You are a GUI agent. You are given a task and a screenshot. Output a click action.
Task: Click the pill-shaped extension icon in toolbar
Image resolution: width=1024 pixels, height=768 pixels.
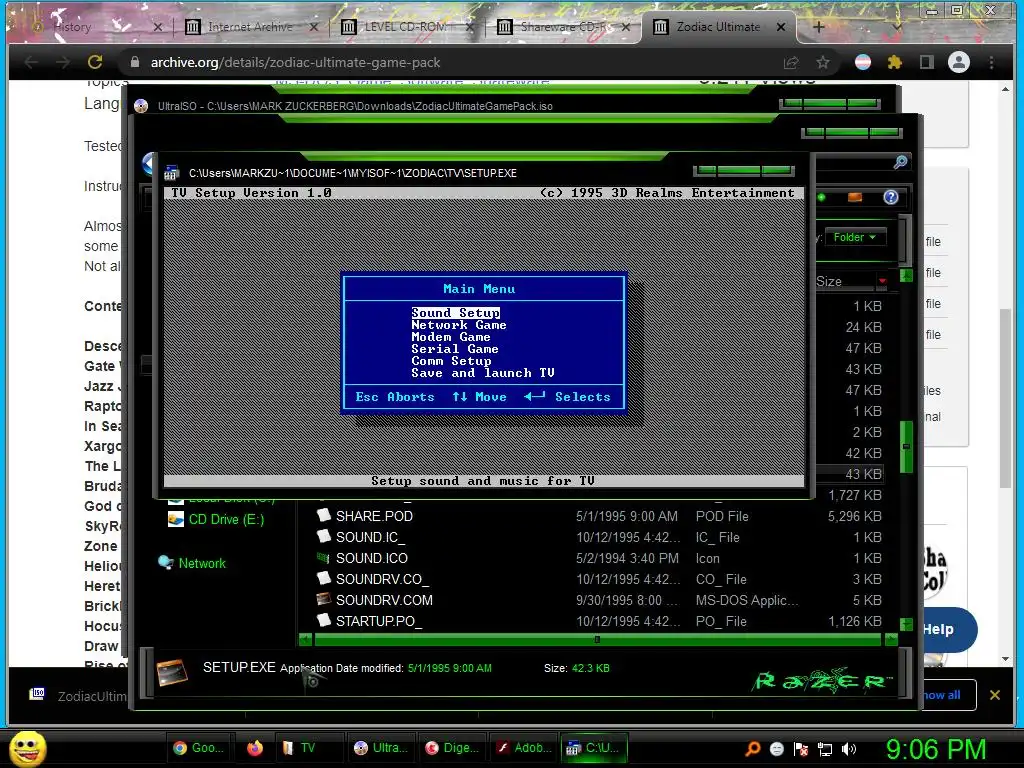pos(863,62)
